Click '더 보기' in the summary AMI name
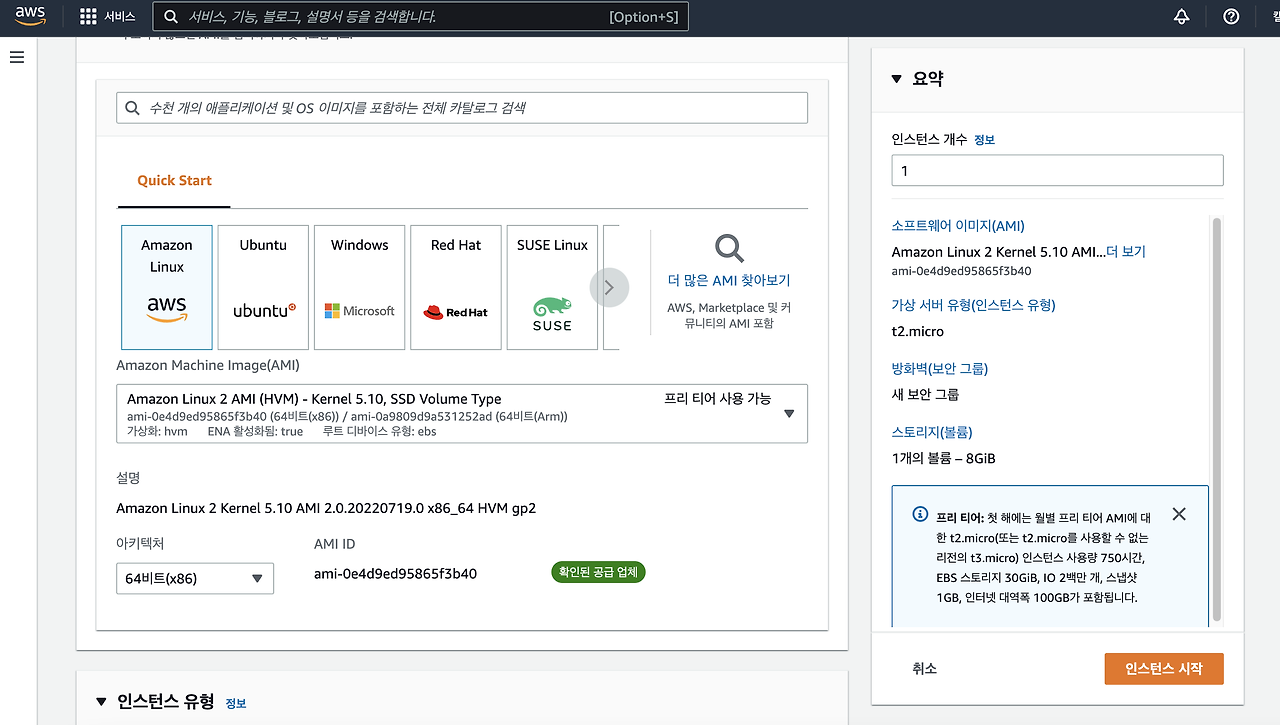 point(1126,252)
